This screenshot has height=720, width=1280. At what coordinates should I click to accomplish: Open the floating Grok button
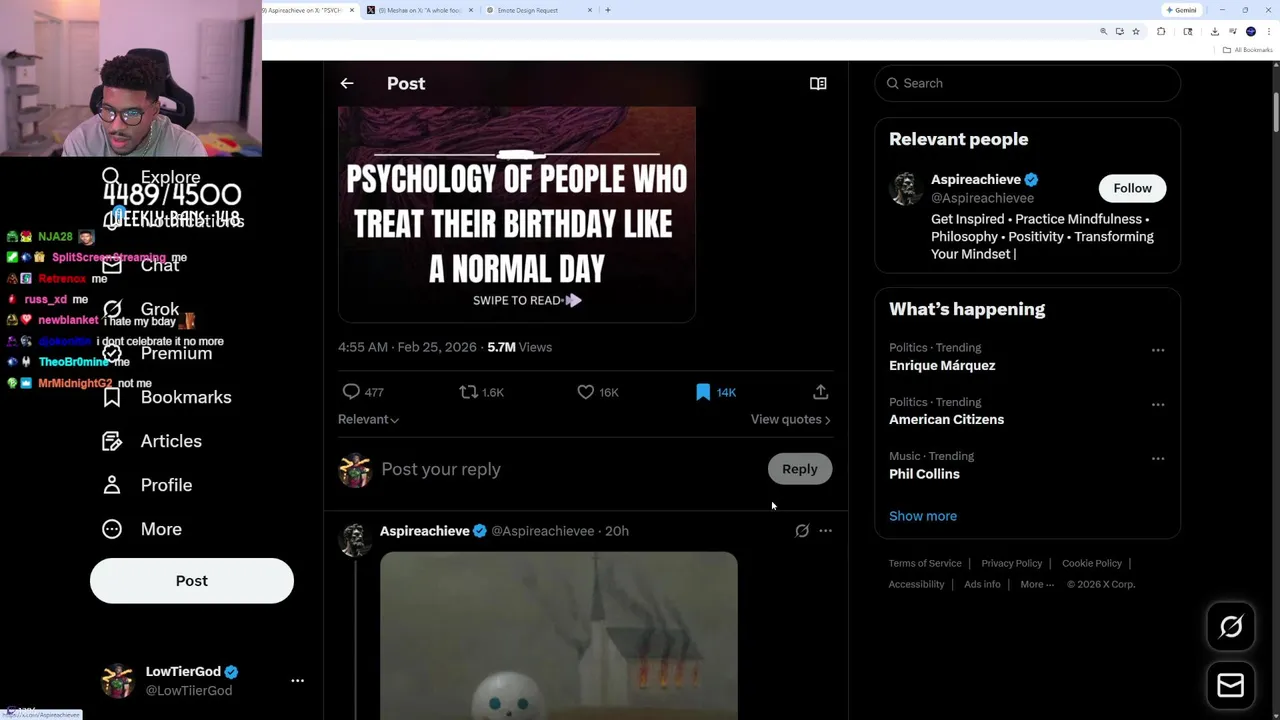pos(1231,627)
